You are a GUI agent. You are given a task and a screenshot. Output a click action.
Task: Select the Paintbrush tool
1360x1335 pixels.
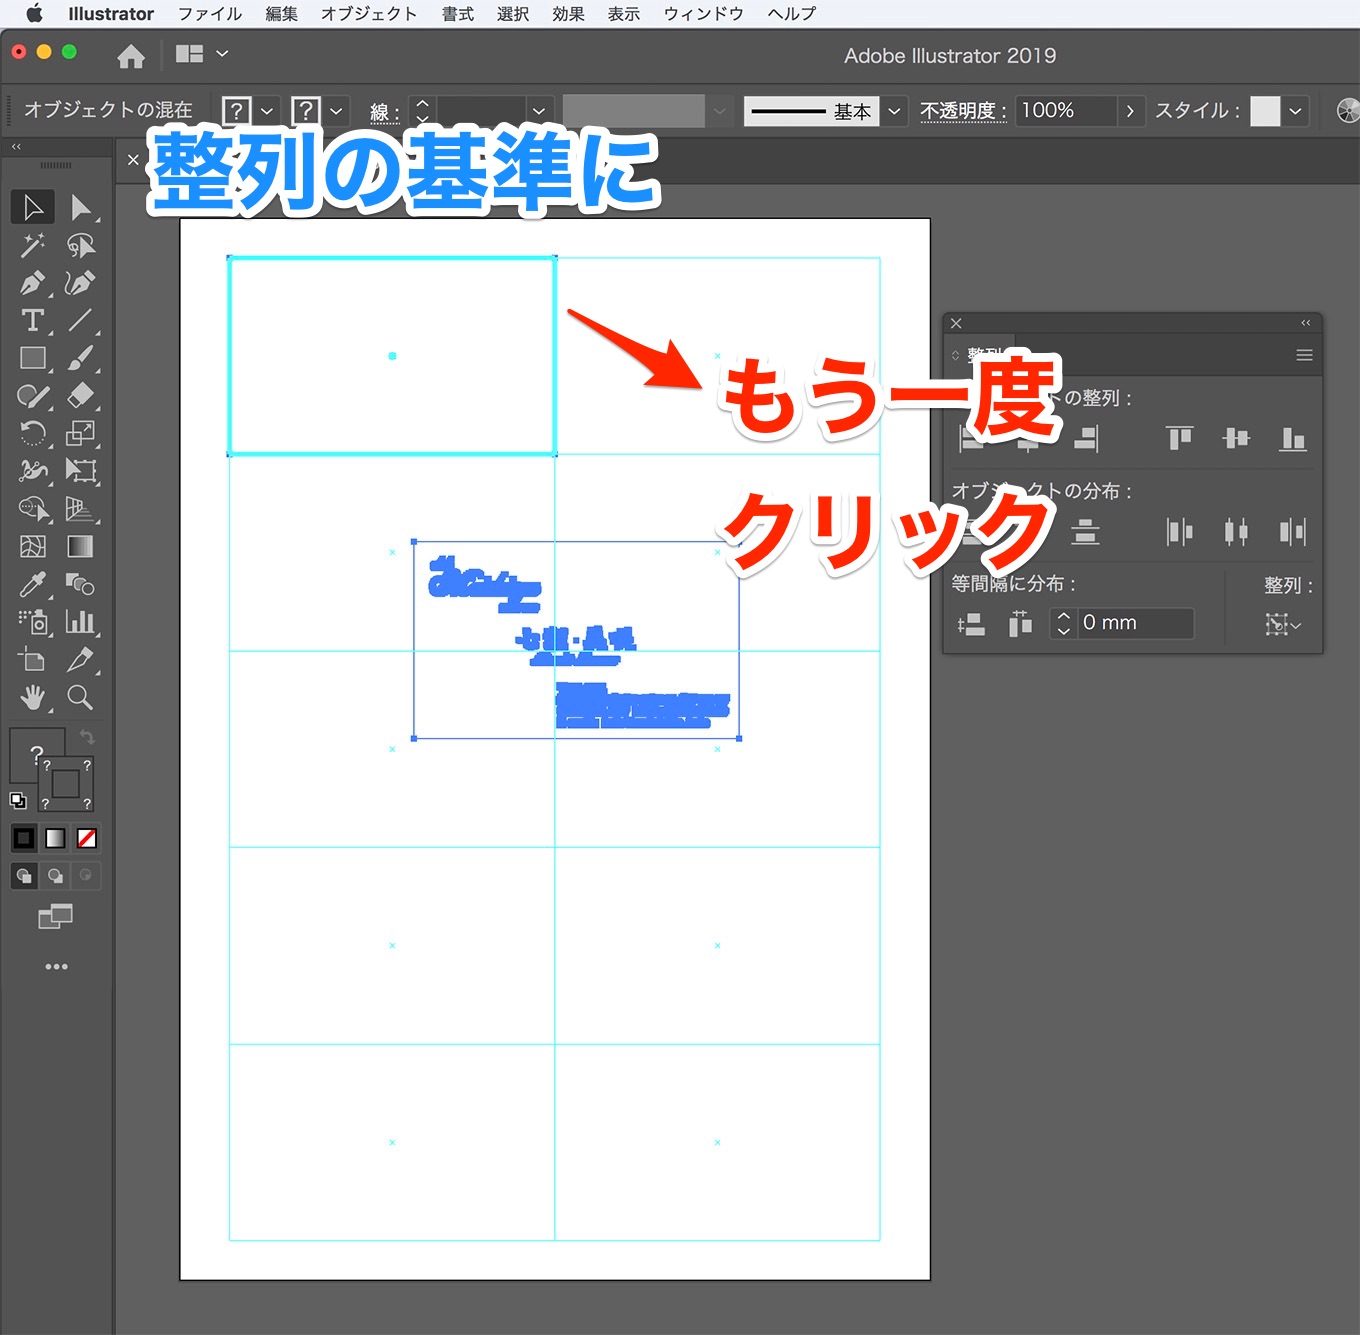[x=80, y=358]
